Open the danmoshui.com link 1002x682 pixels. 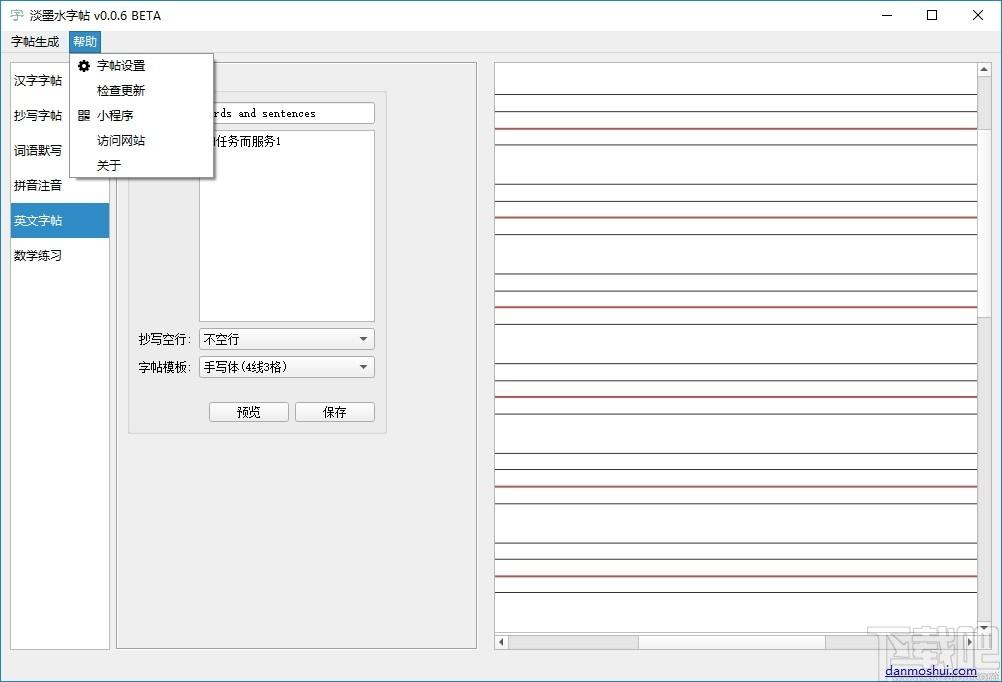click(x=930, y=670)
